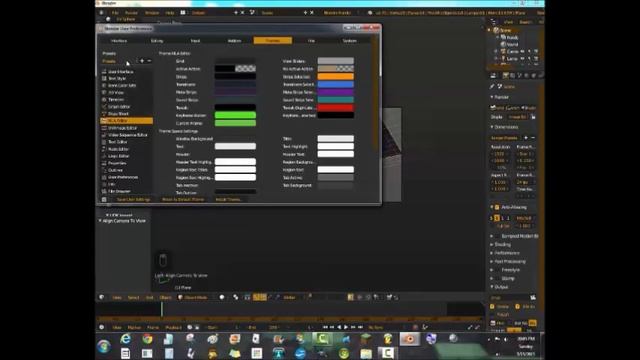Image resolution: width=640 pixels, height=360 pixels.
Task: Click the Scene icon in outliner
Action: pyautogui.click(x=496, y=30)
